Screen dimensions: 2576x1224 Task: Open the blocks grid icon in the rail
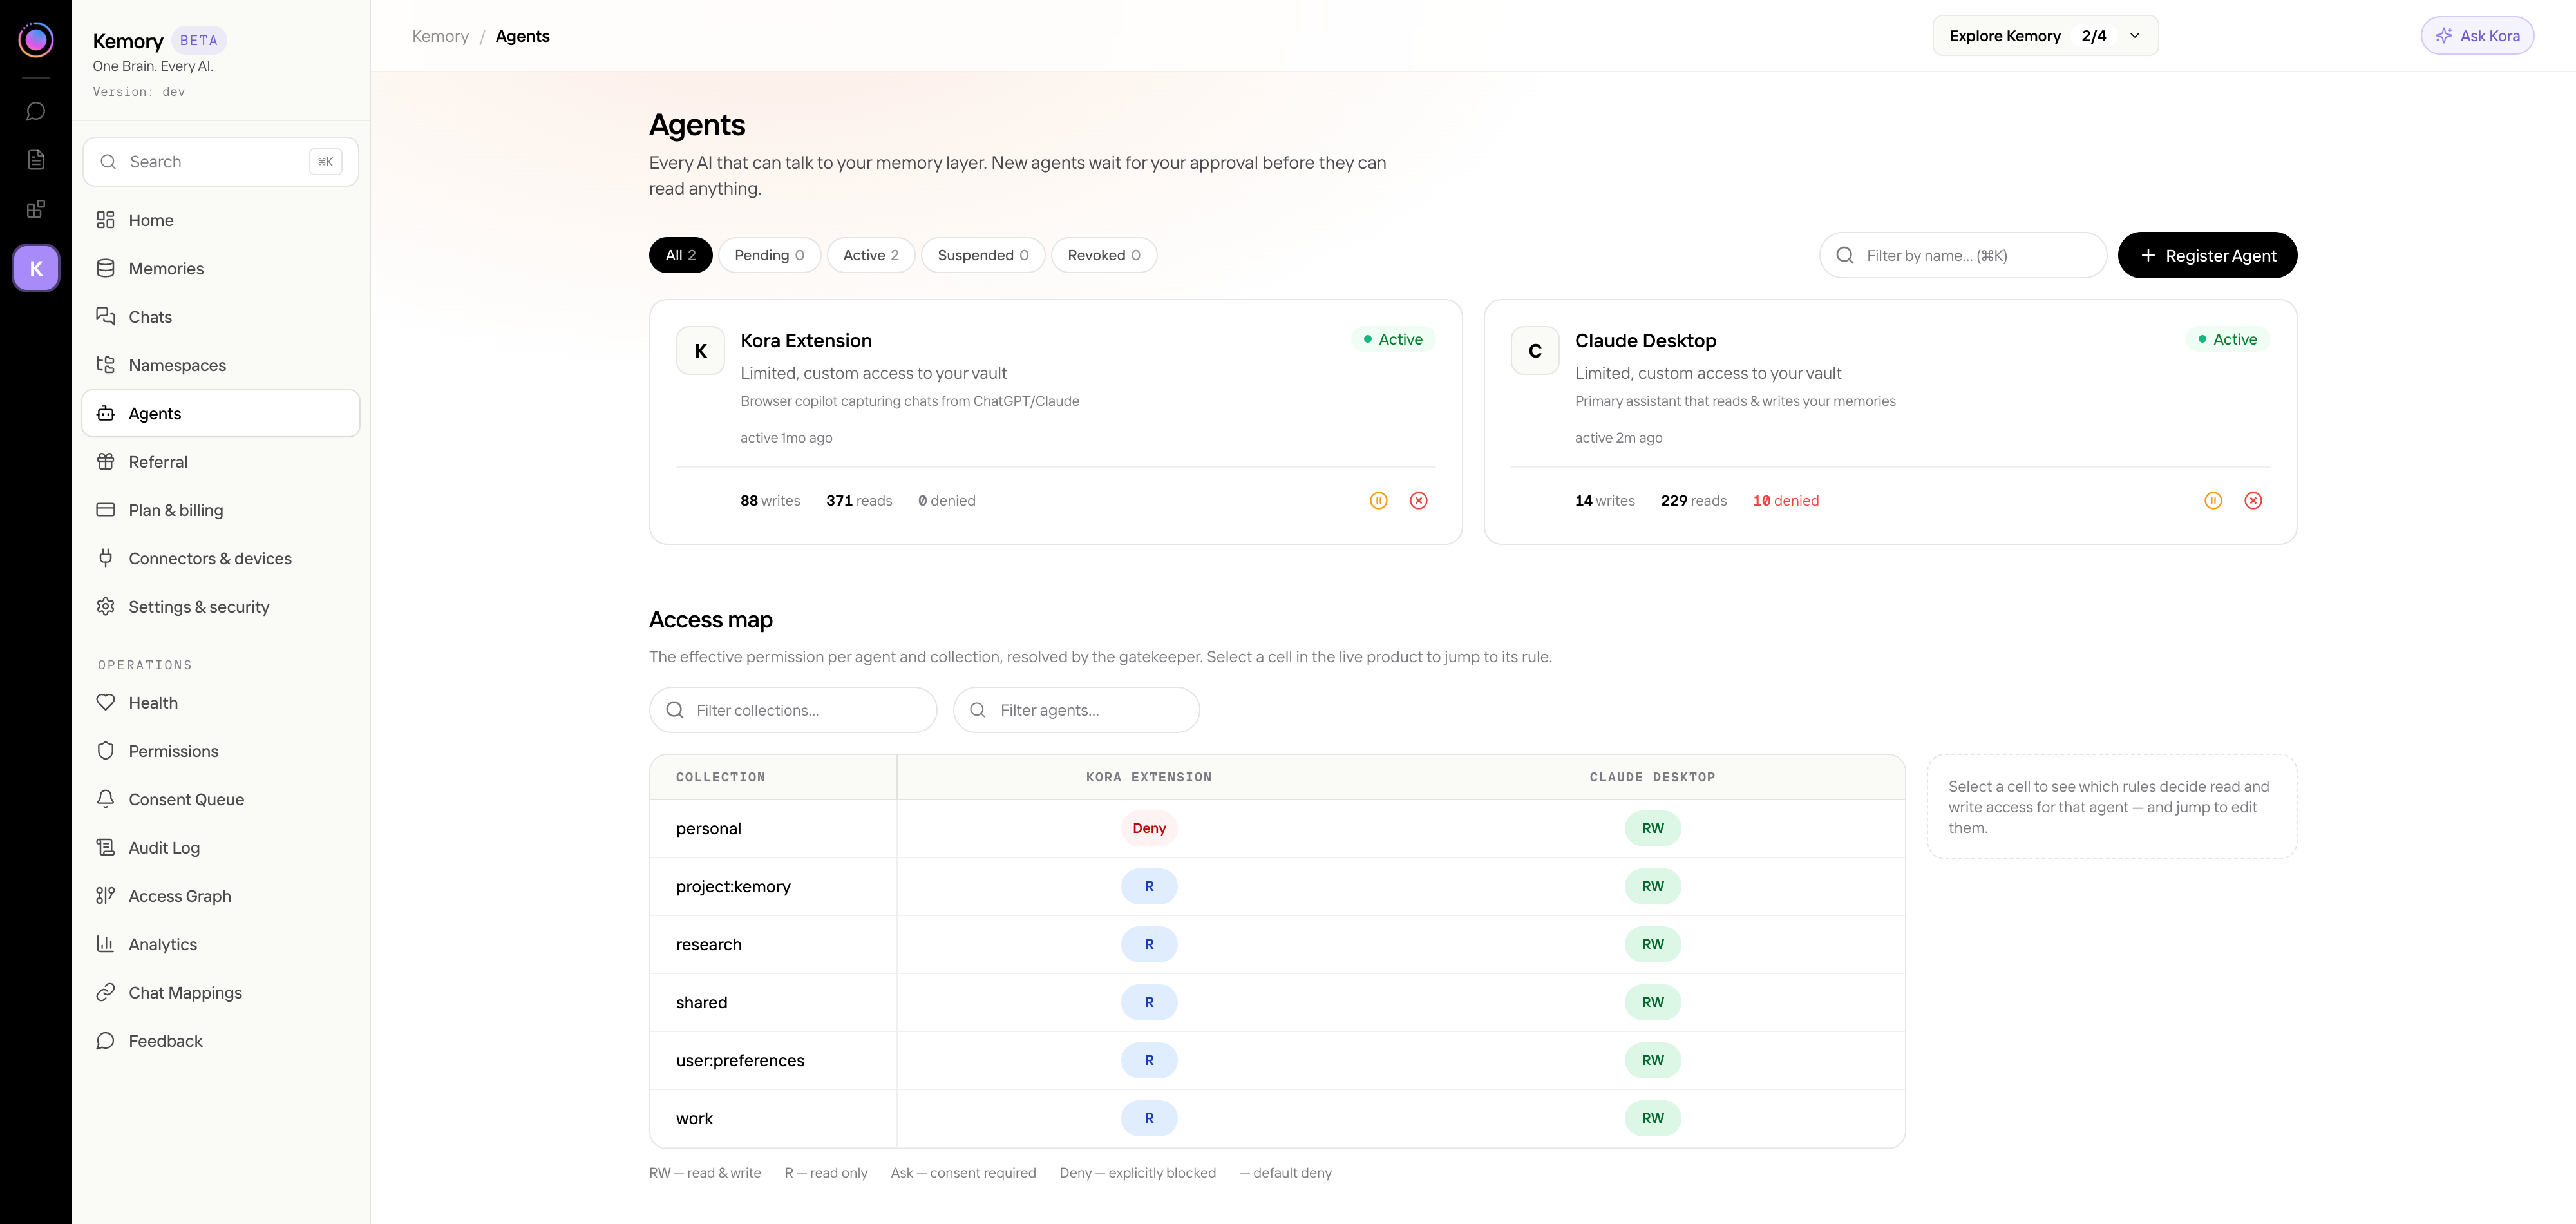[x=36, y=209]
